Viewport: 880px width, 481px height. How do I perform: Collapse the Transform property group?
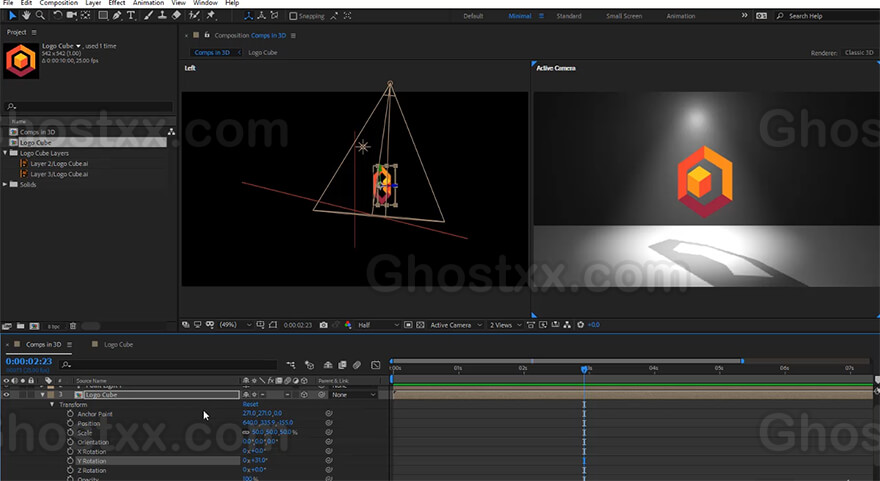[52, 404]
